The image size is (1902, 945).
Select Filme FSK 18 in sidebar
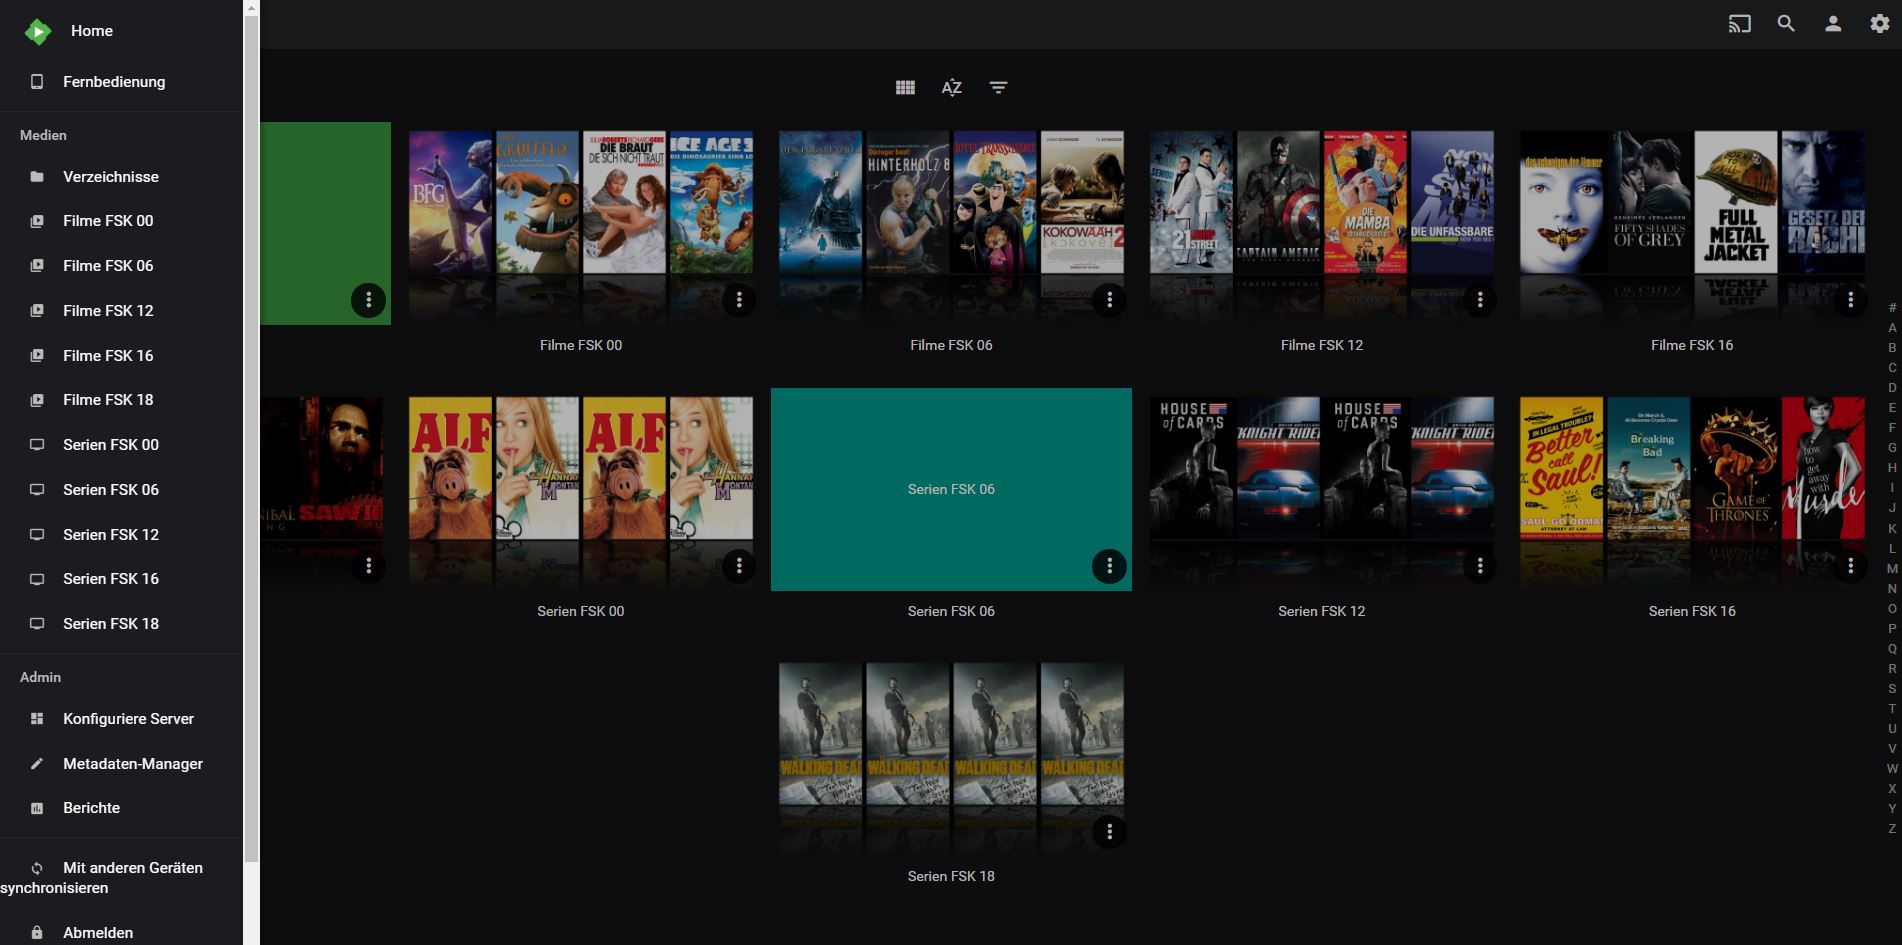click(121, 400)
